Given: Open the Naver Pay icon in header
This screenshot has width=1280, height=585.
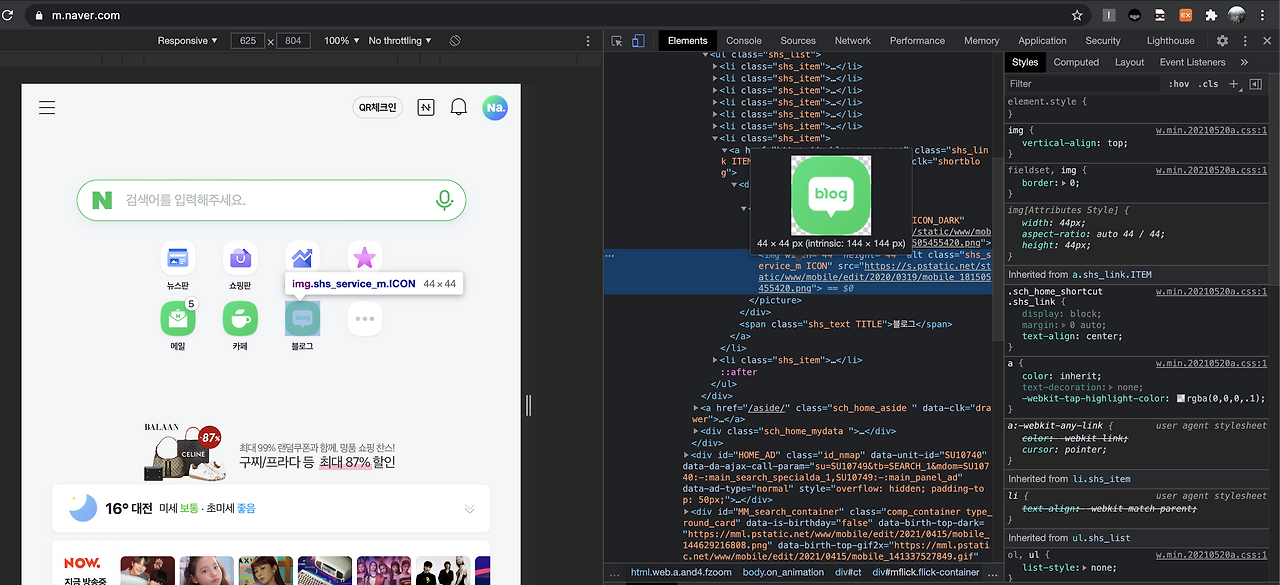Looking at the screenshot, I should 426,107.
